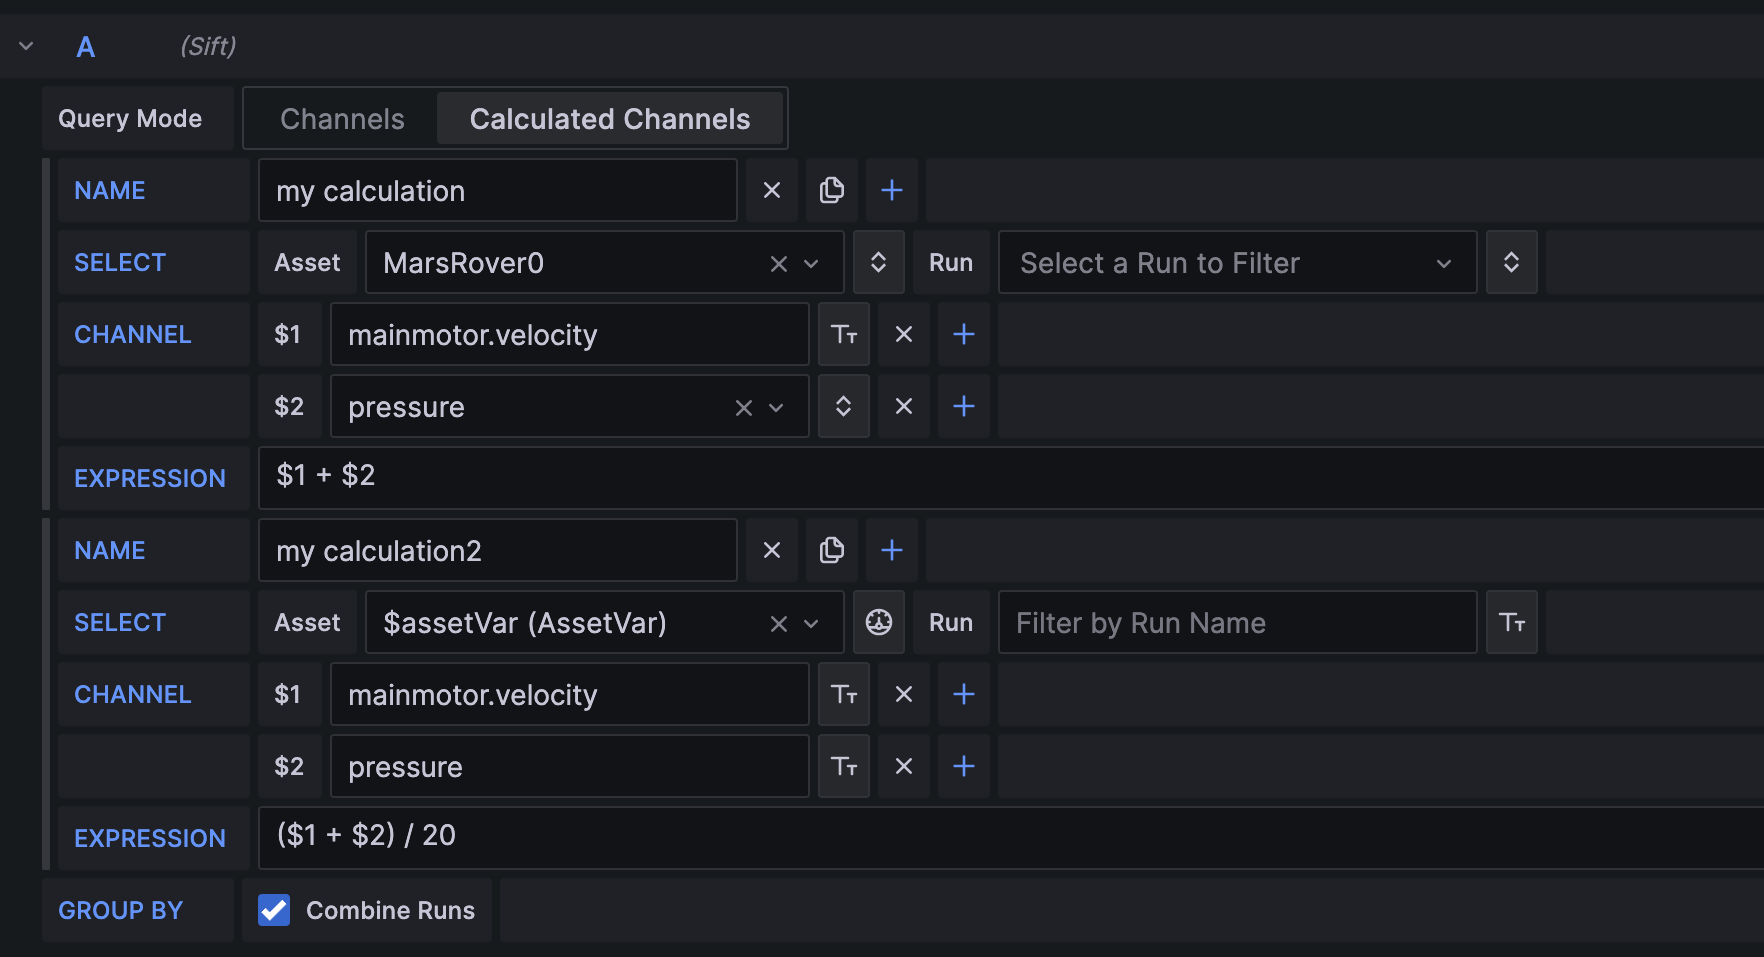1764x957 pixels.
Task: Toggle input mode for MarsRover0 asset selector
Action: 878,262
